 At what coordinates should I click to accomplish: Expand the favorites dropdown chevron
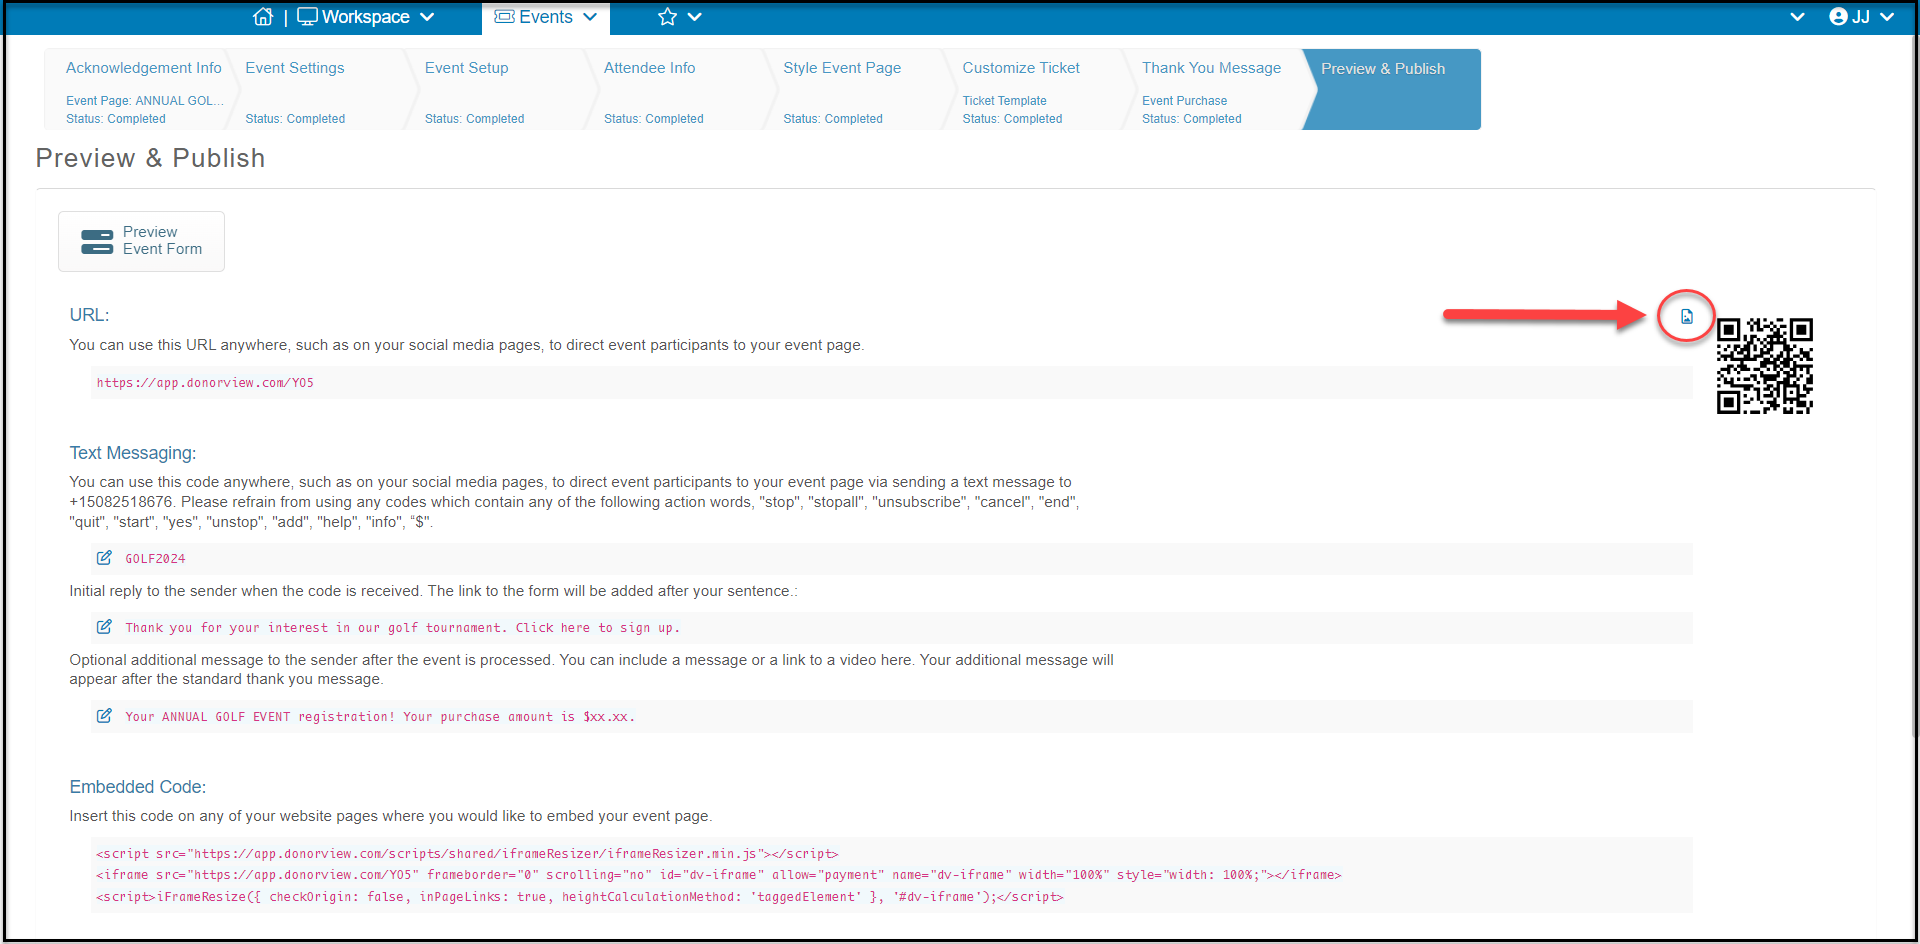695,17
